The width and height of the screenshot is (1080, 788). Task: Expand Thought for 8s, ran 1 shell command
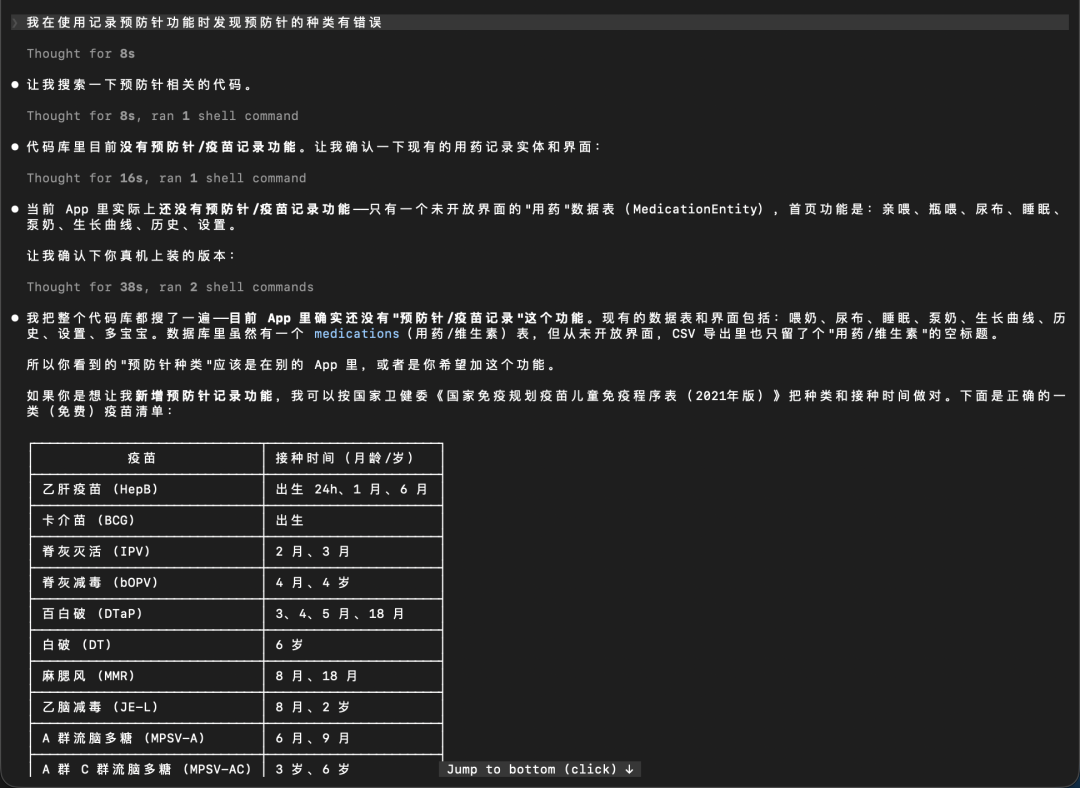pos(163,116)
